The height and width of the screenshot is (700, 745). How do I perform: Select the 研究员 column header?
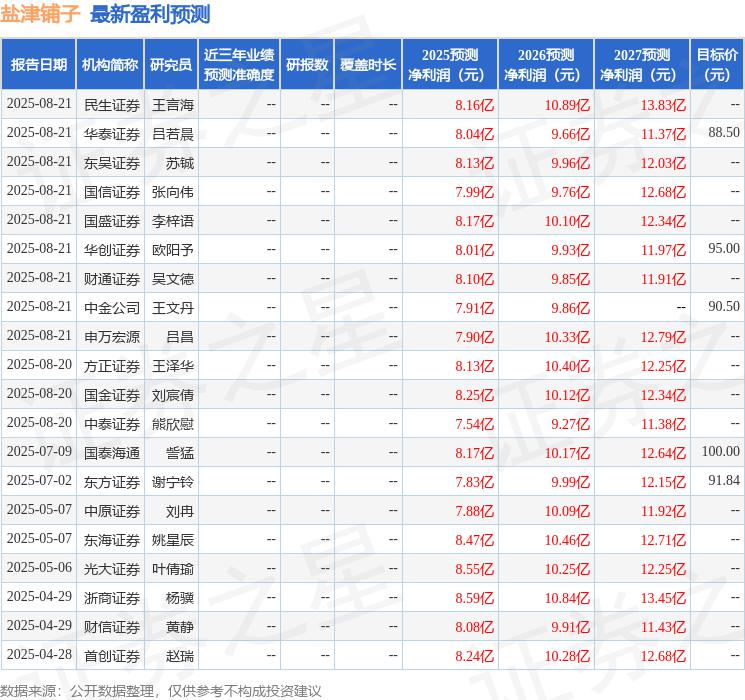point(171,65)
